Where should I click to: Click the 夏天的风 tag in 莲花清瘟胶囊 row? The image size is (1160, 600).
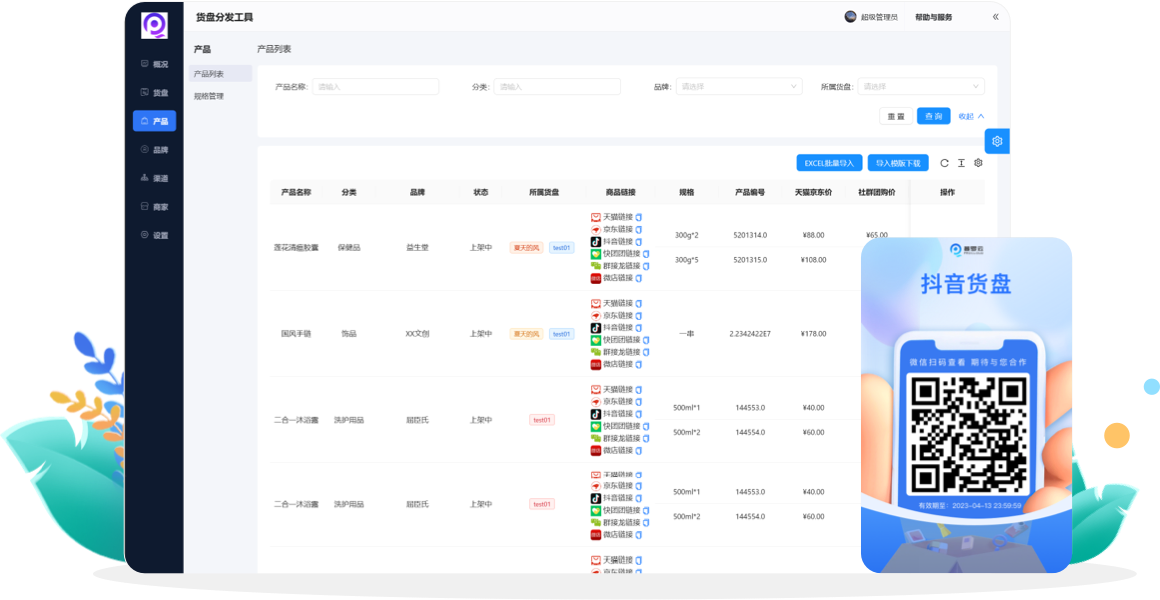point(527,248)
